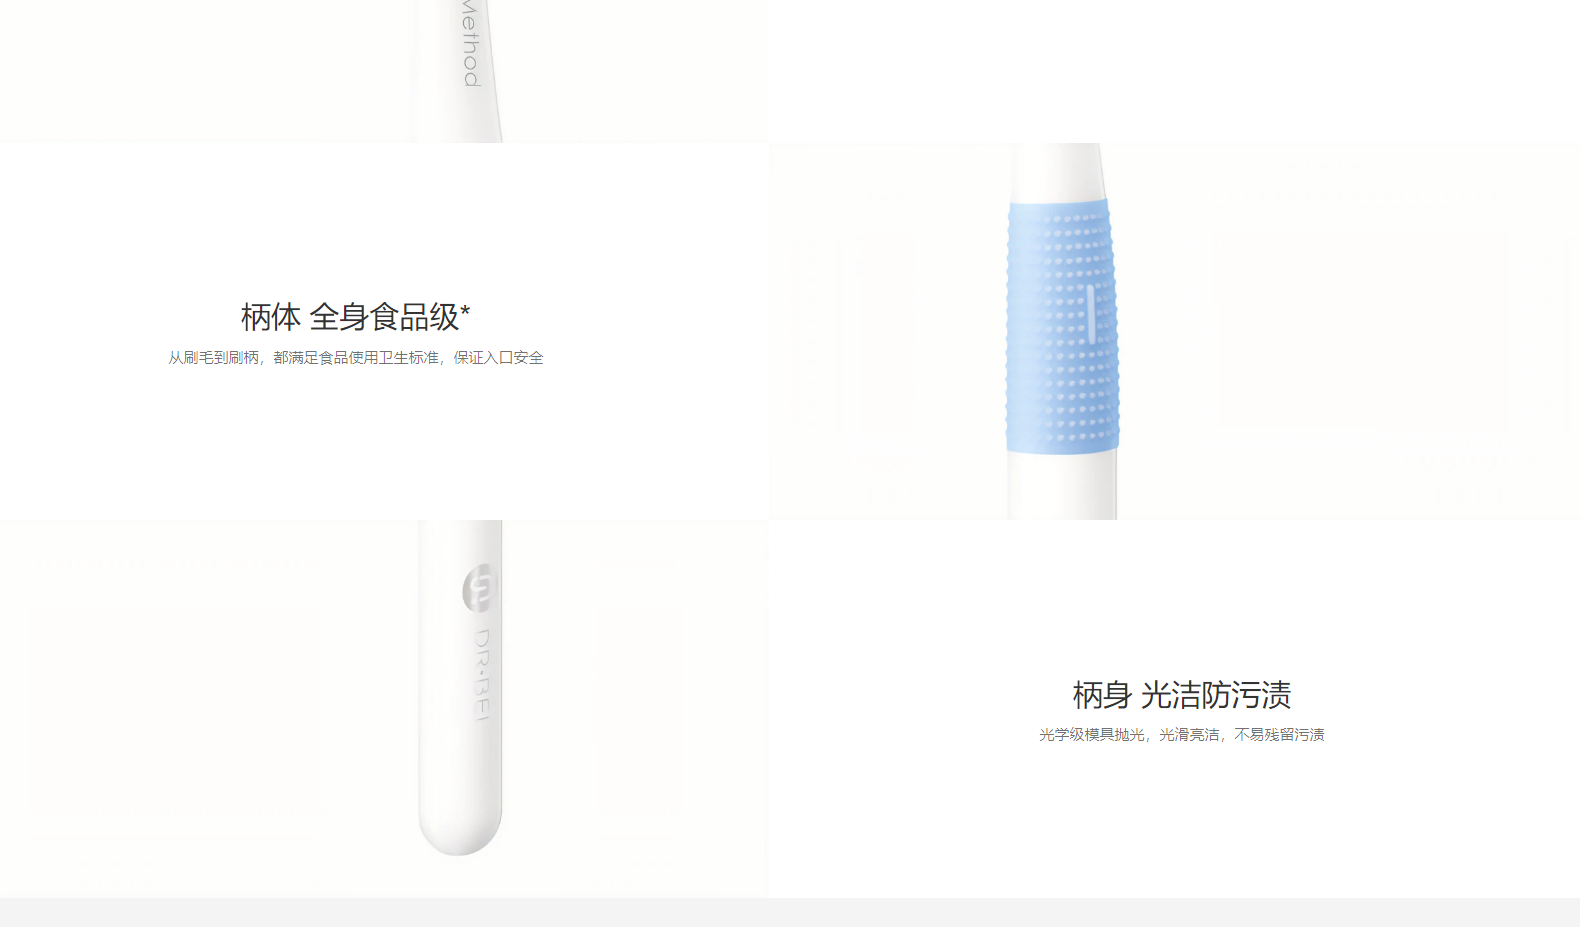Select the phrase 全身食品级 in heading

point(384,317)
